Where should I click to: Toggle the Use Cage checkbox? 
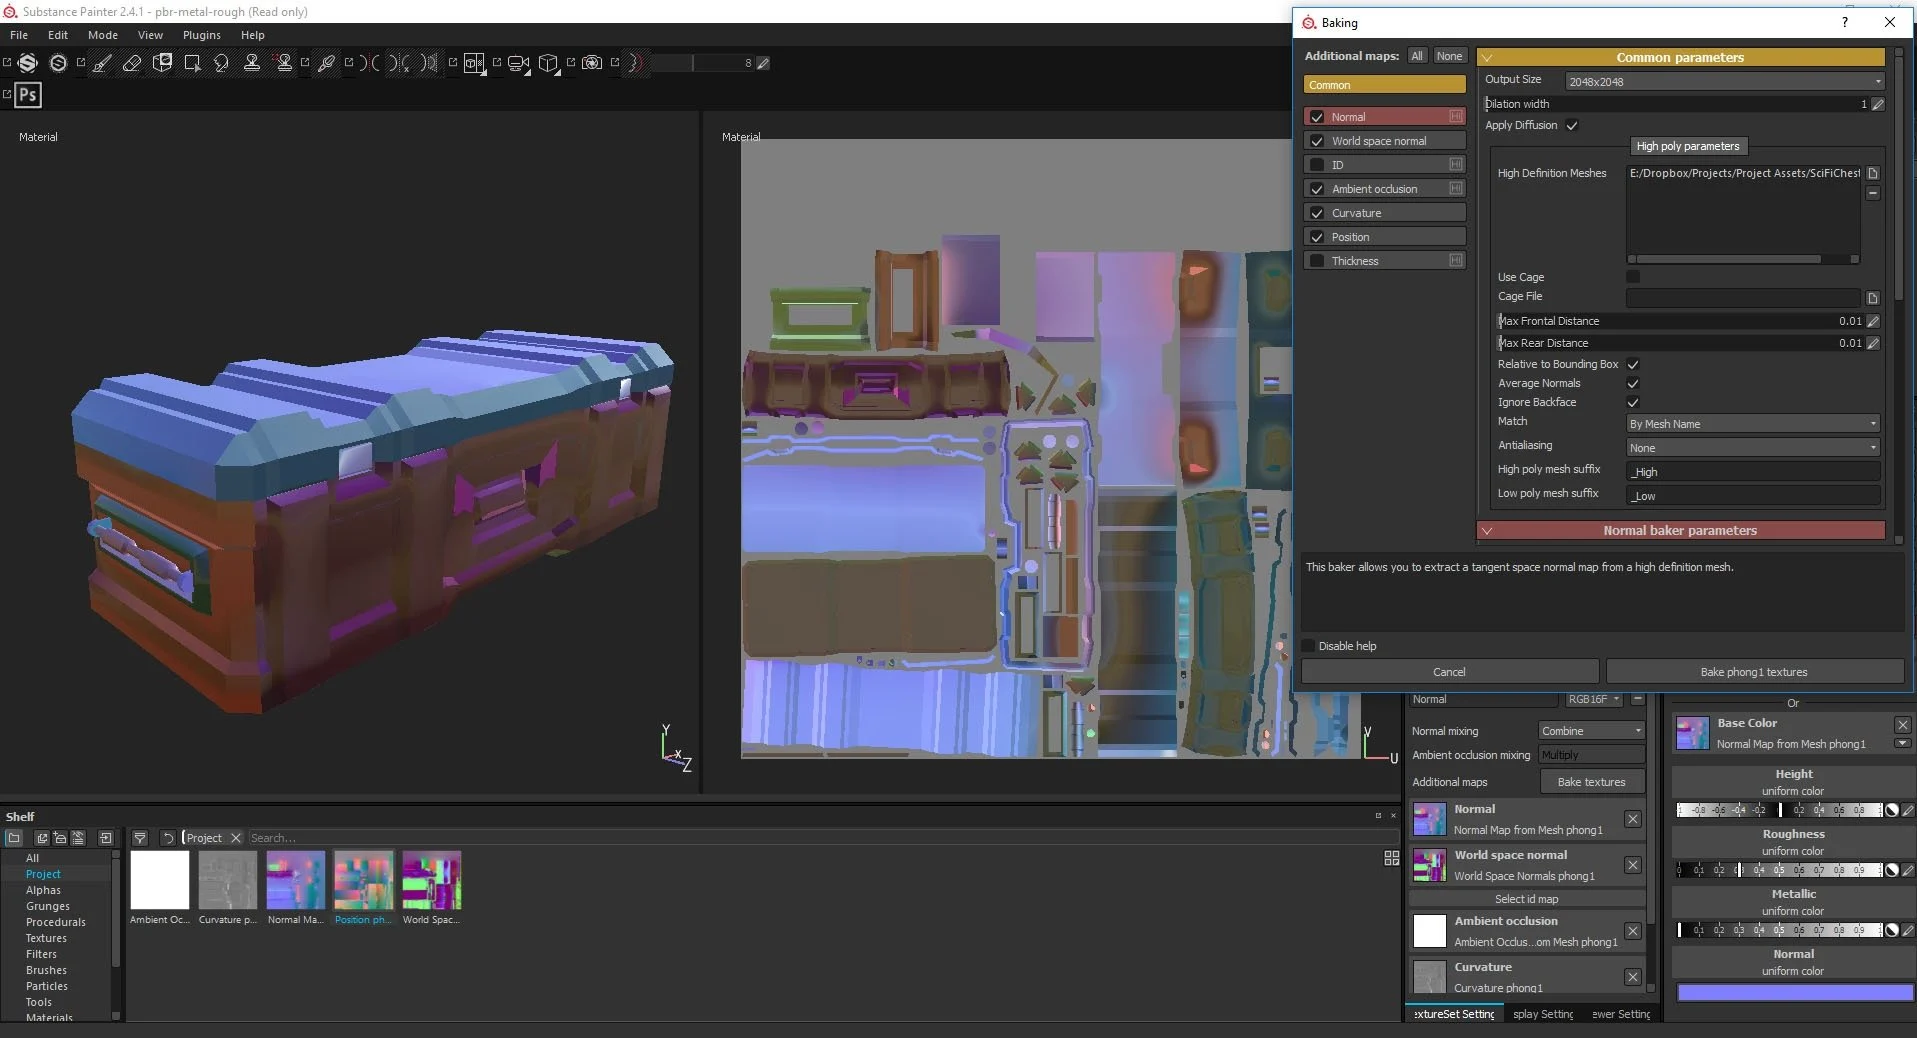click(x=1633, y=277)
